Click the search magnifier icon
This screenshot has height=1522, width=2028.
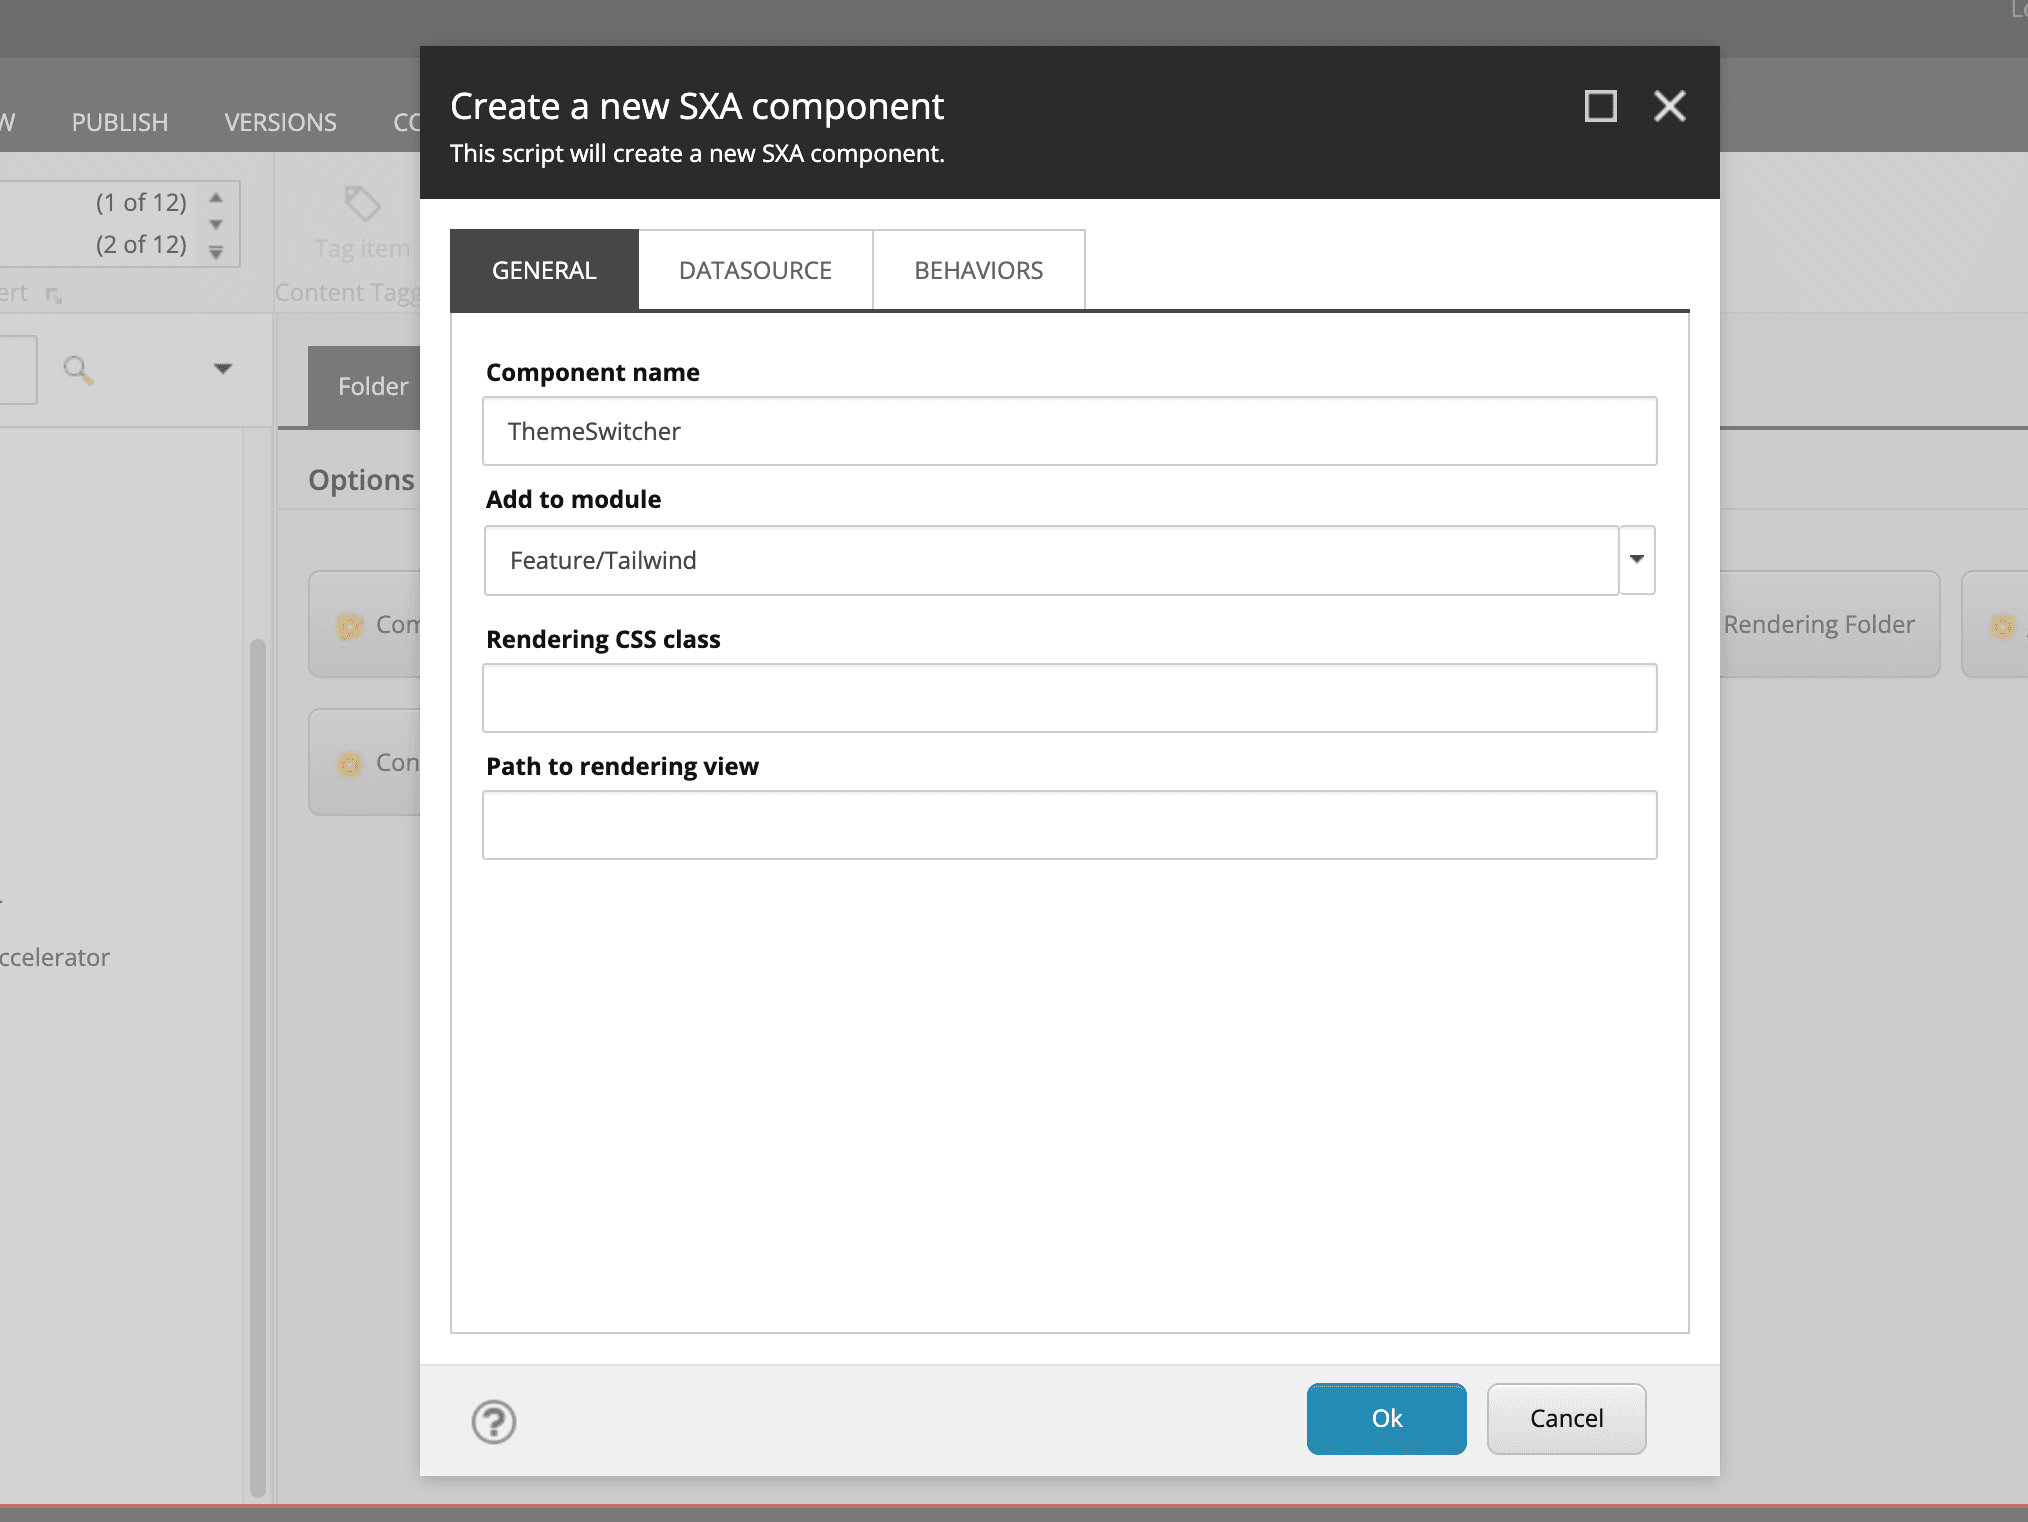[78, 370]
